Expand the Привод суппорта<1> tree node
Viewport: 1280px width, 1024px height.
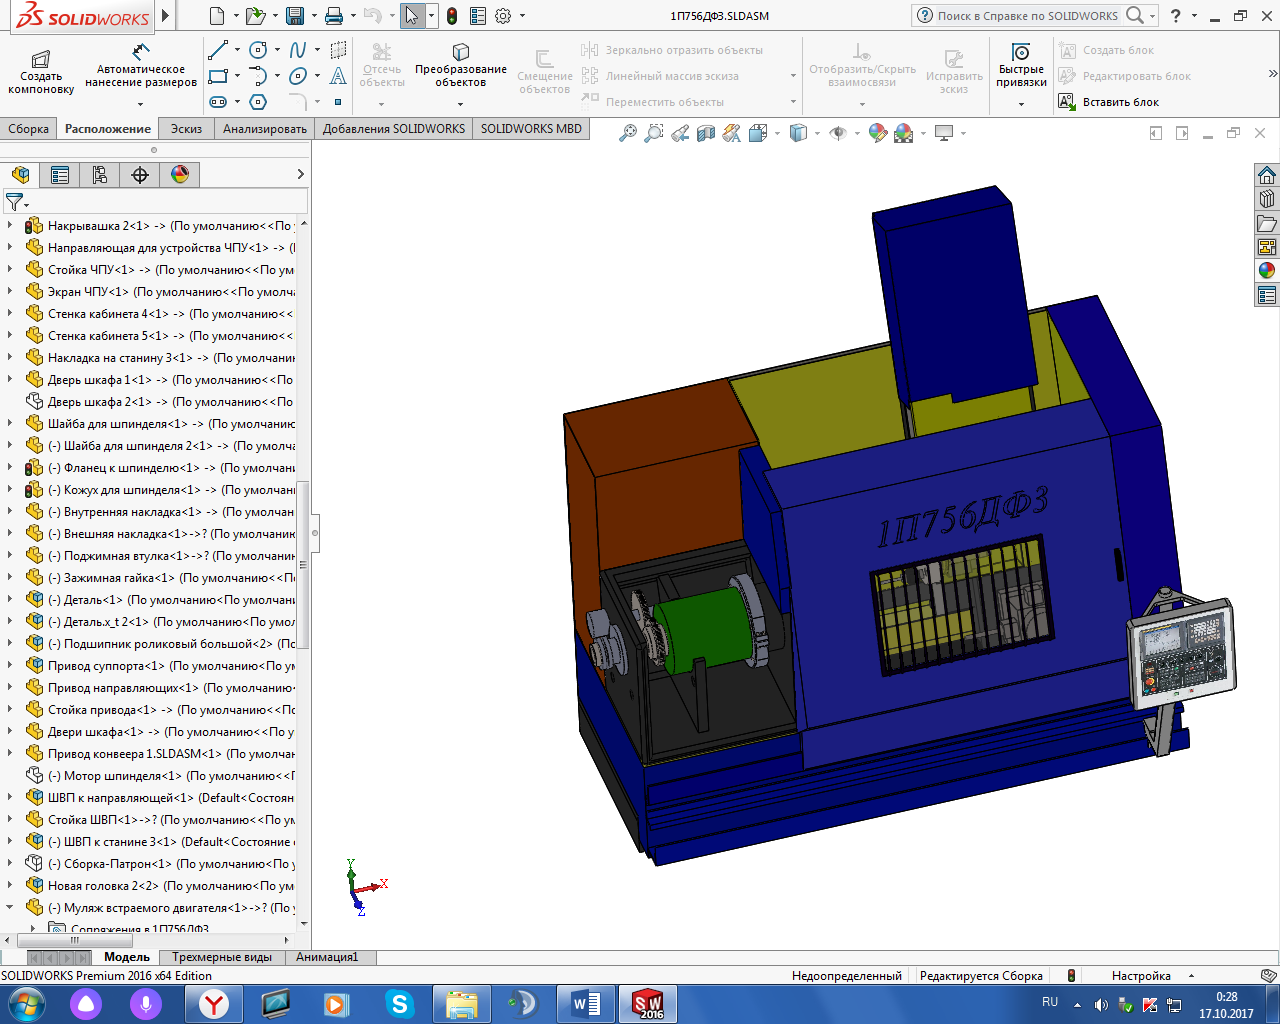10,666
